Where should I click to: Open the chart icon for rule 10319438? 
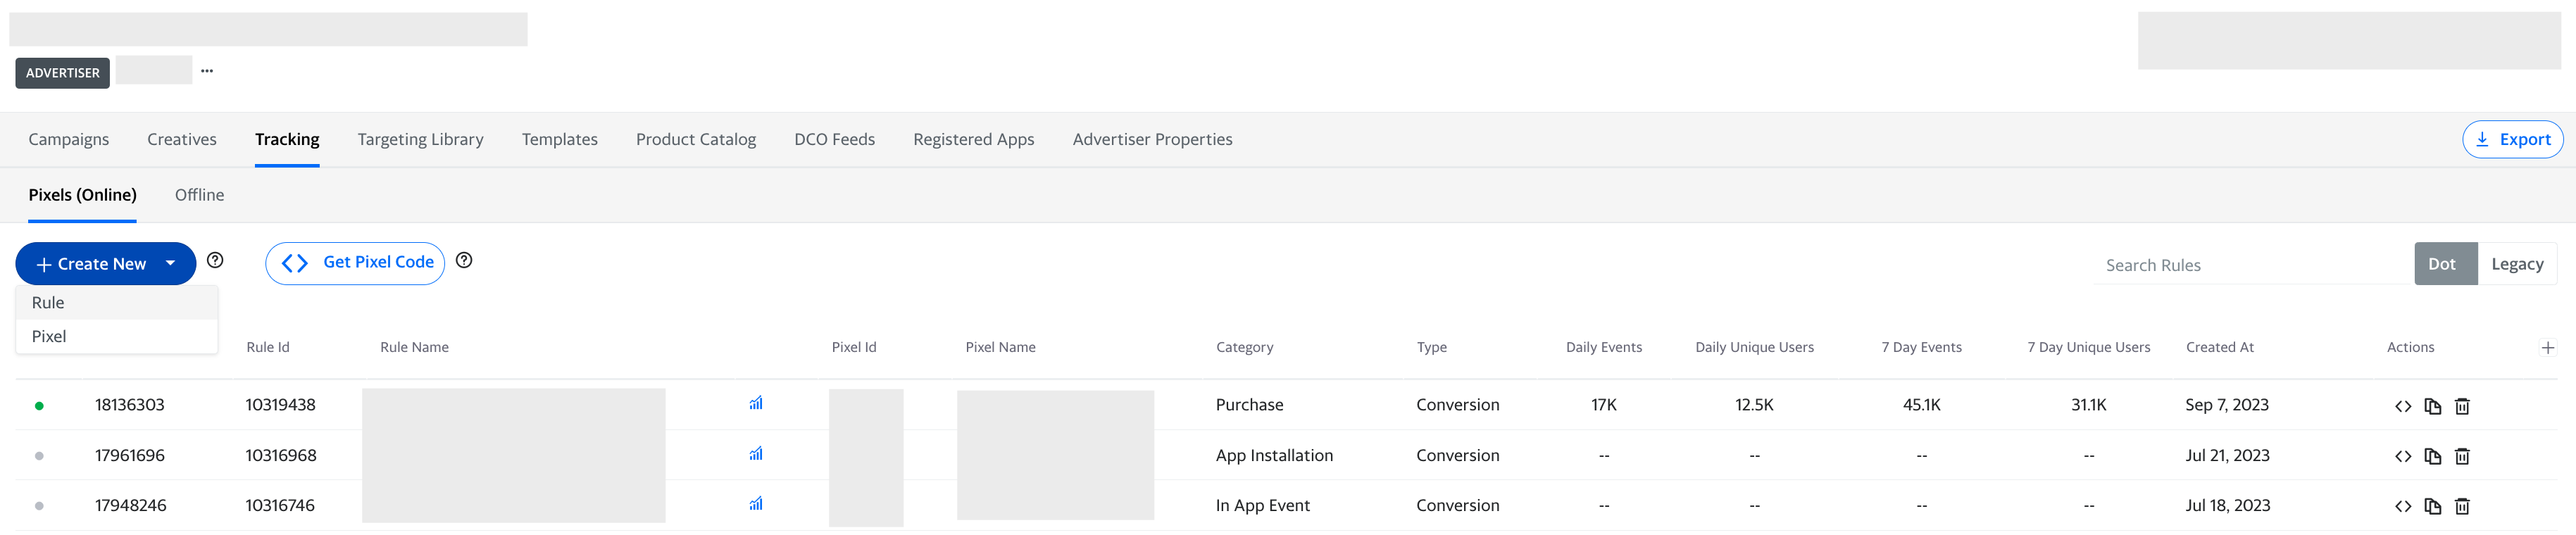click(756, 403)
